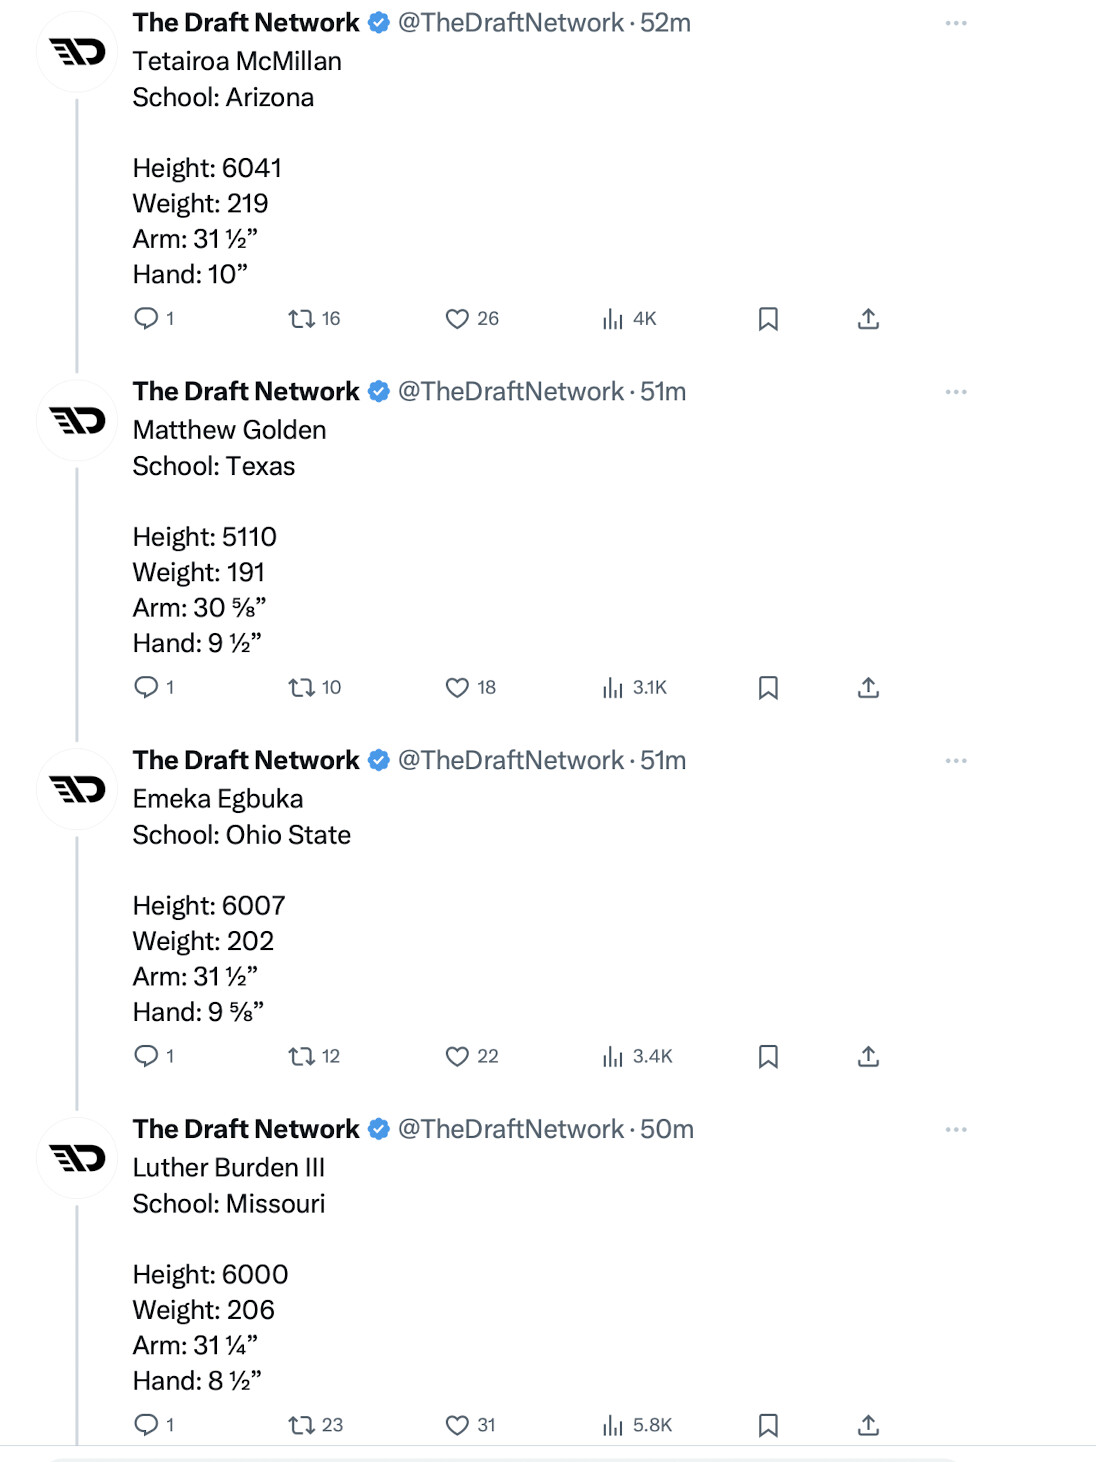Expand the Emeka Egbuka tweet options menu
This screenshot has width=1096, height=1462.
point(956,761)
